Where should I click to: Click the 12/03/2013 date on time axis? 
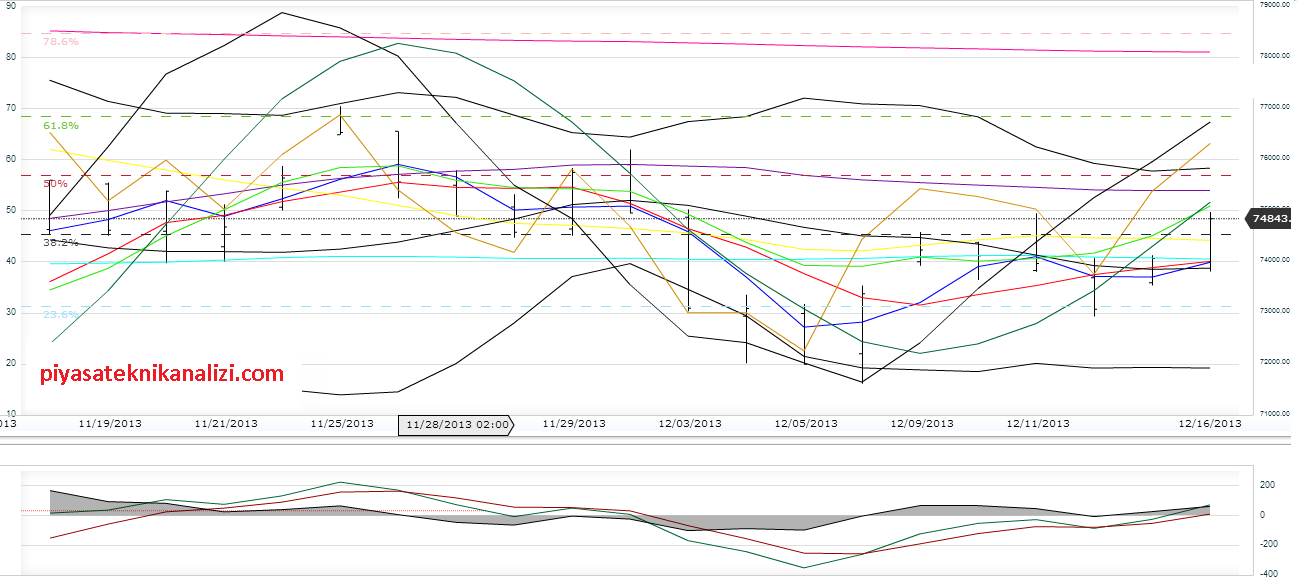click(690, 424)
